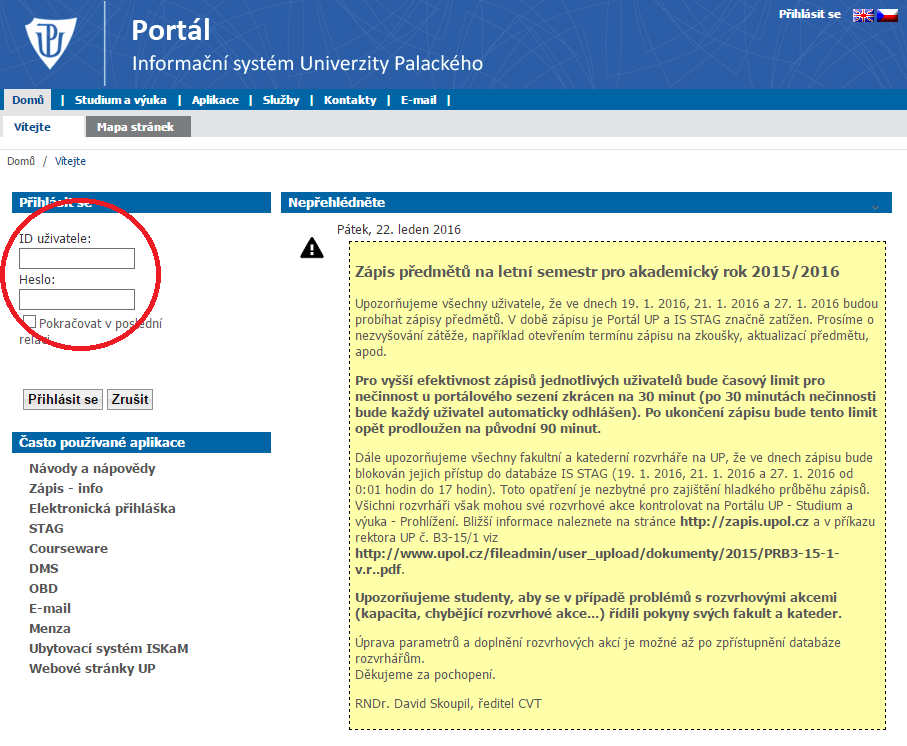Switch language with the English flag
907x746 pixels.
[x=862, y=15]
